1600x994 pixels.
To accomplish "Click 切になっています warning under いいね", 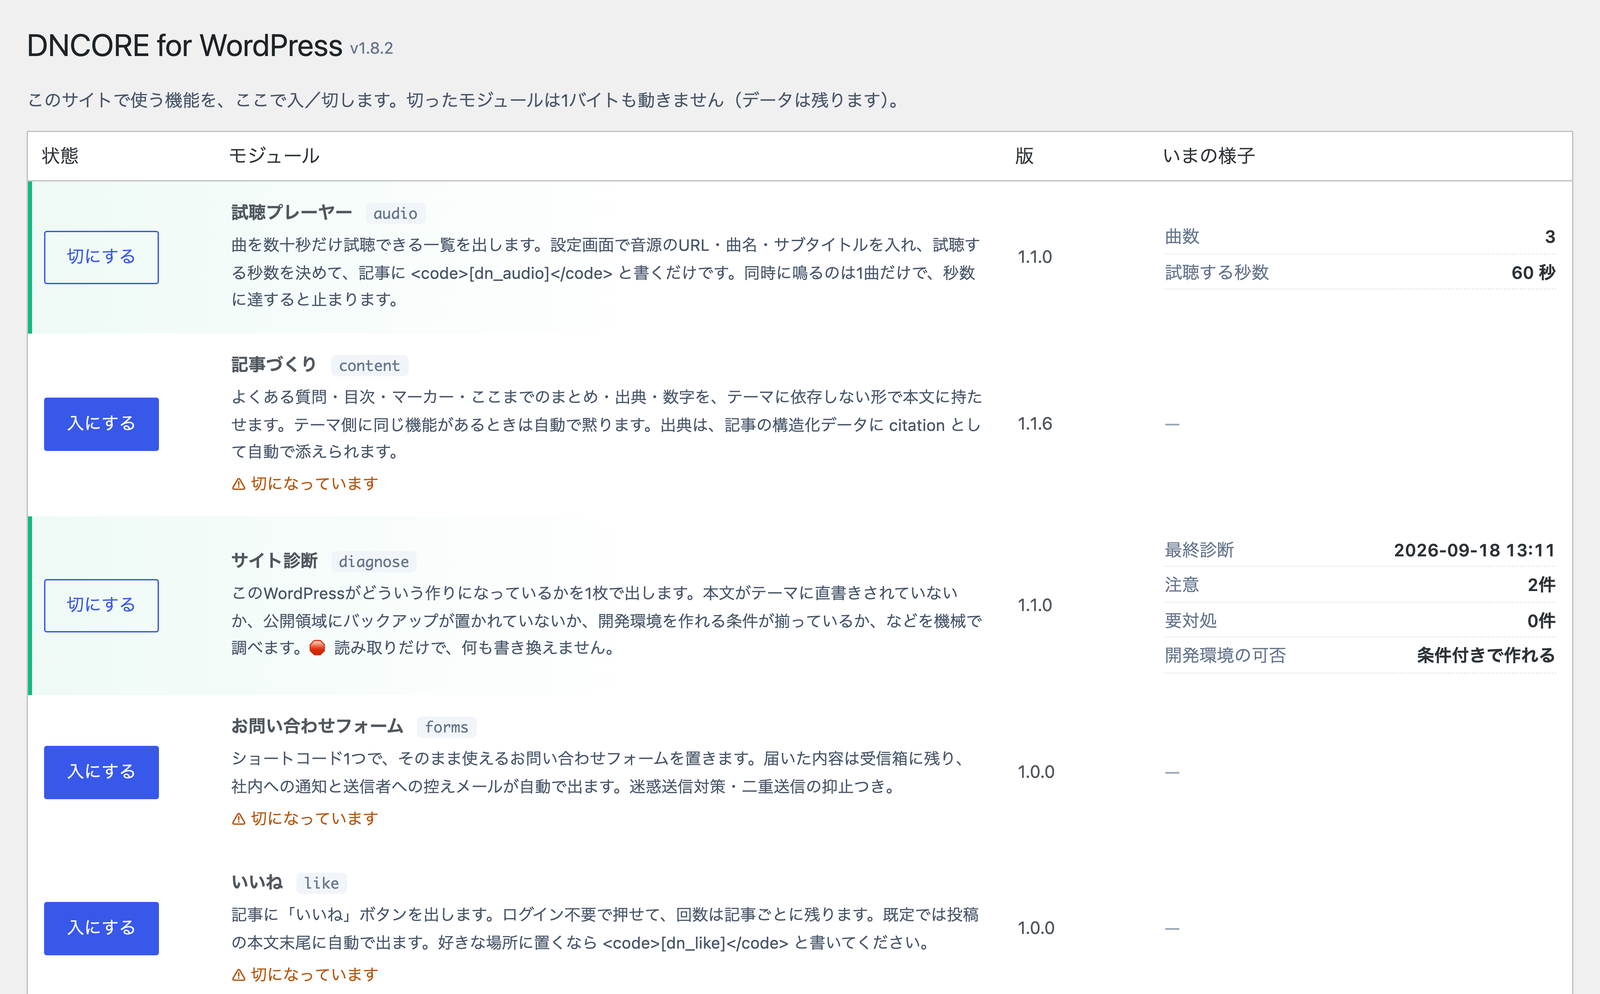I will point(314,975).
